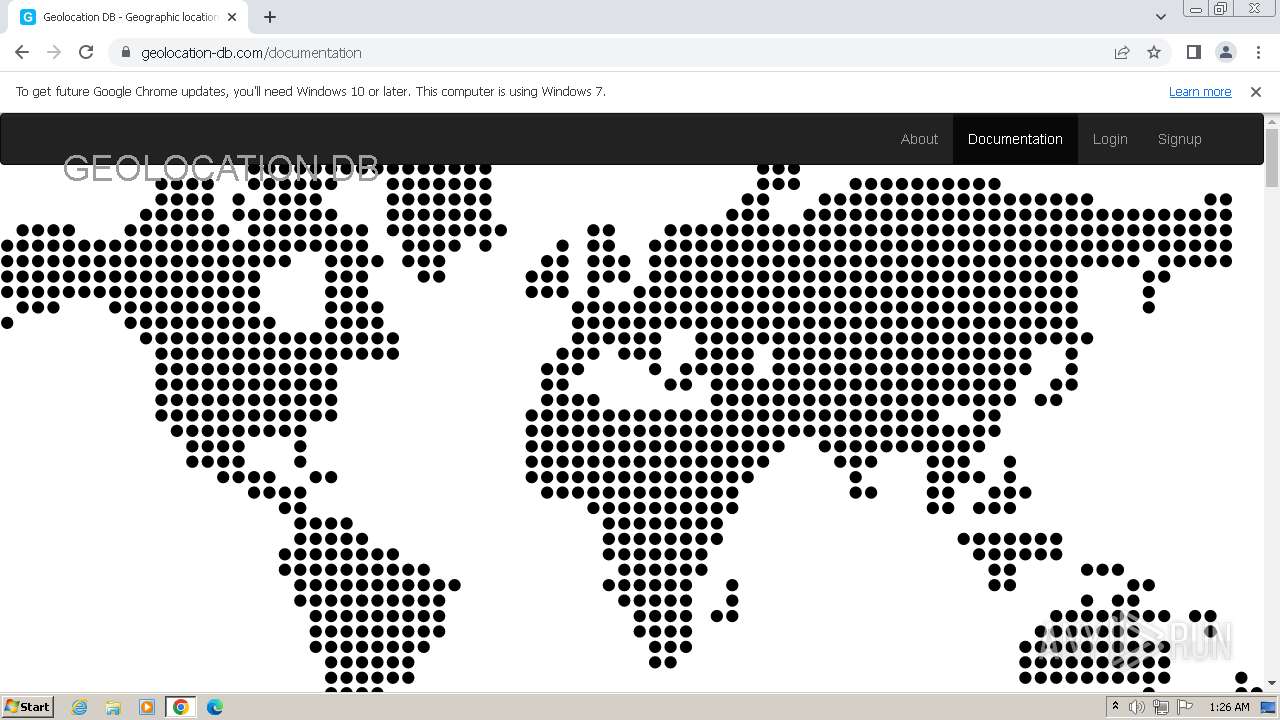Click the scrollbar down arrow
1280x720 pixels.
[1272, 683]
